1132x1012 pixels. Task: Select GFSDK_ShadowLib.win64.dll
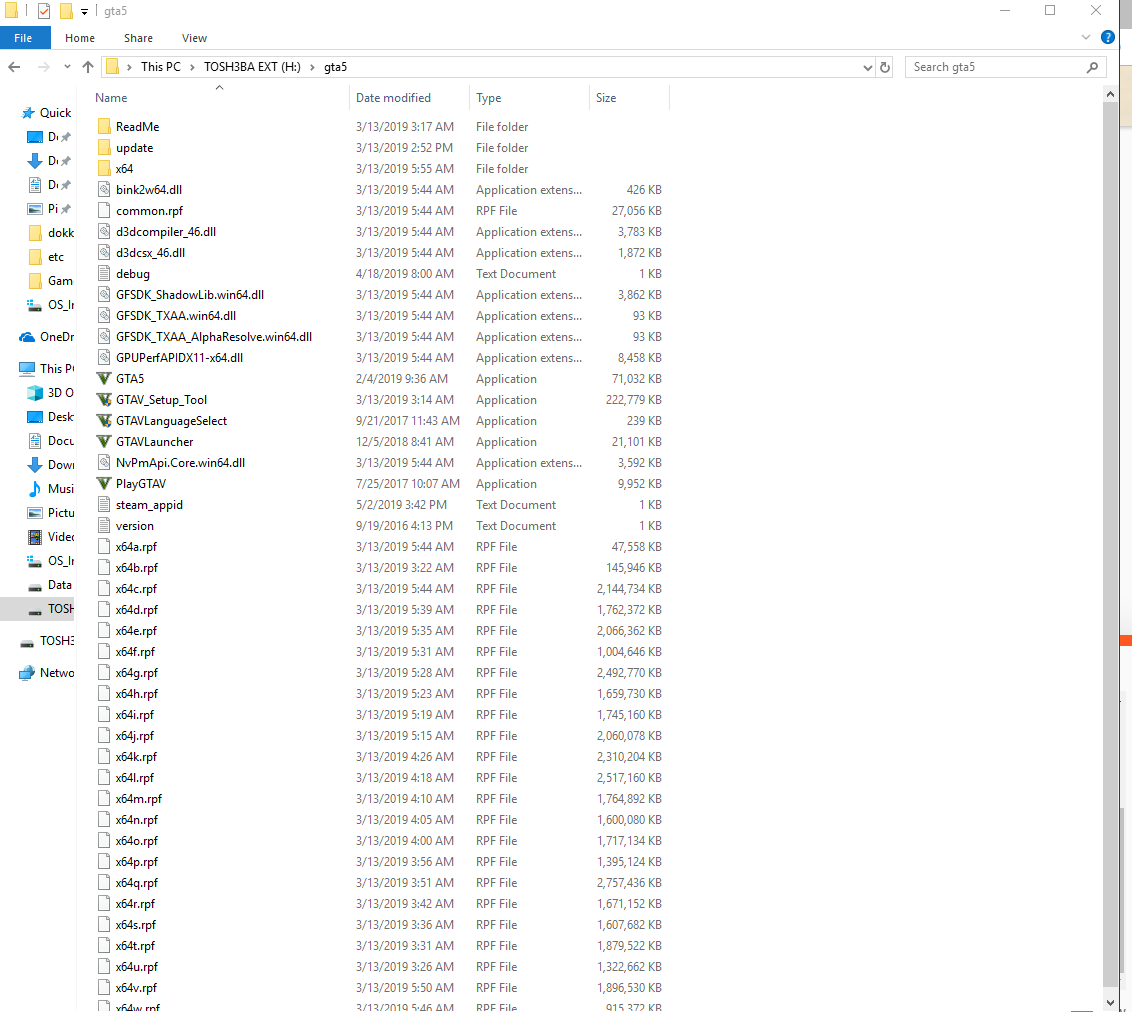[x=190, y=295]
